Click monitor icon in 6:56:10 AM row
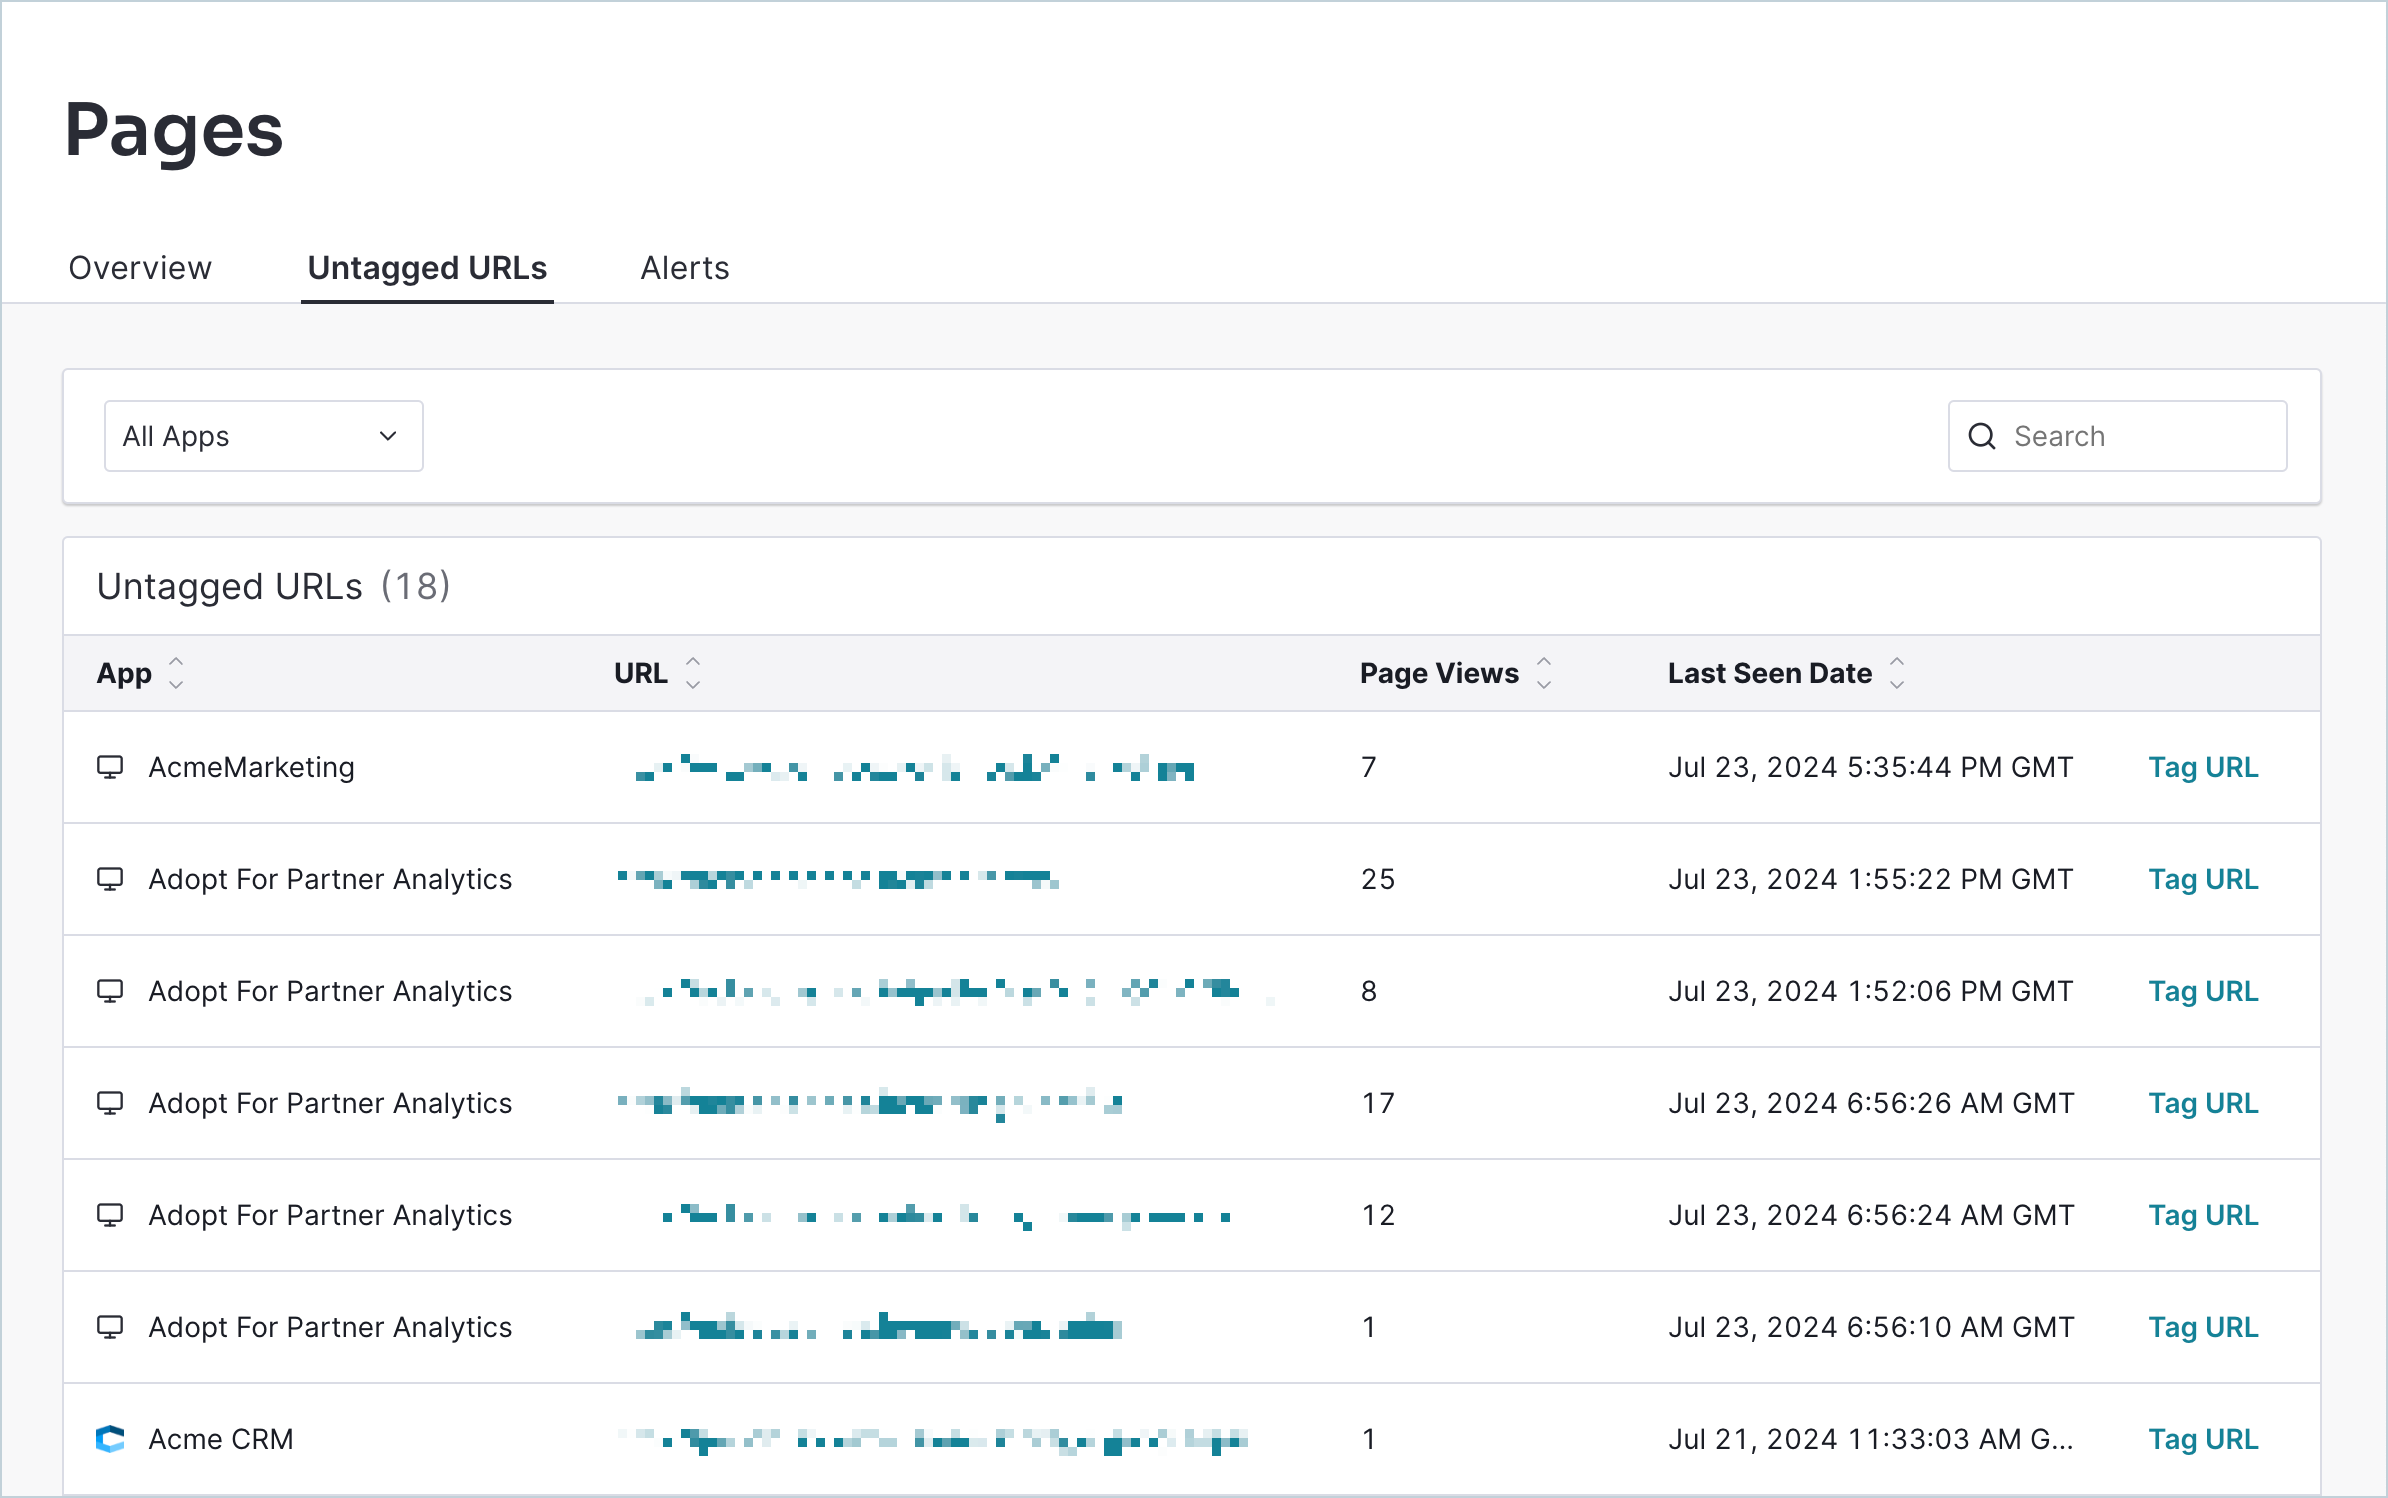This screenshot has height=1498, width=2388. [x=110, y=1327]
